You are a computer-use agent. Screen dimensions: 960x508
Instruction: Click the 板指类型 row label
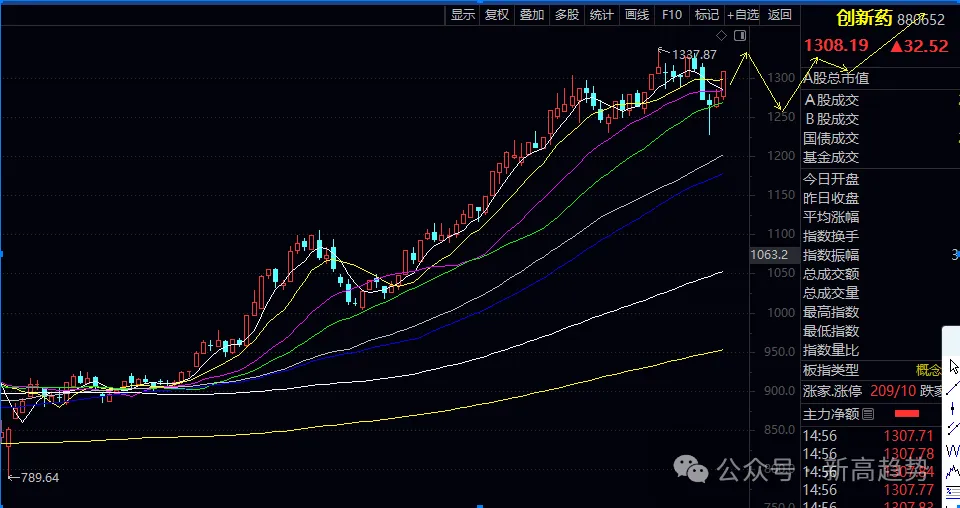(x=831, y=370)
